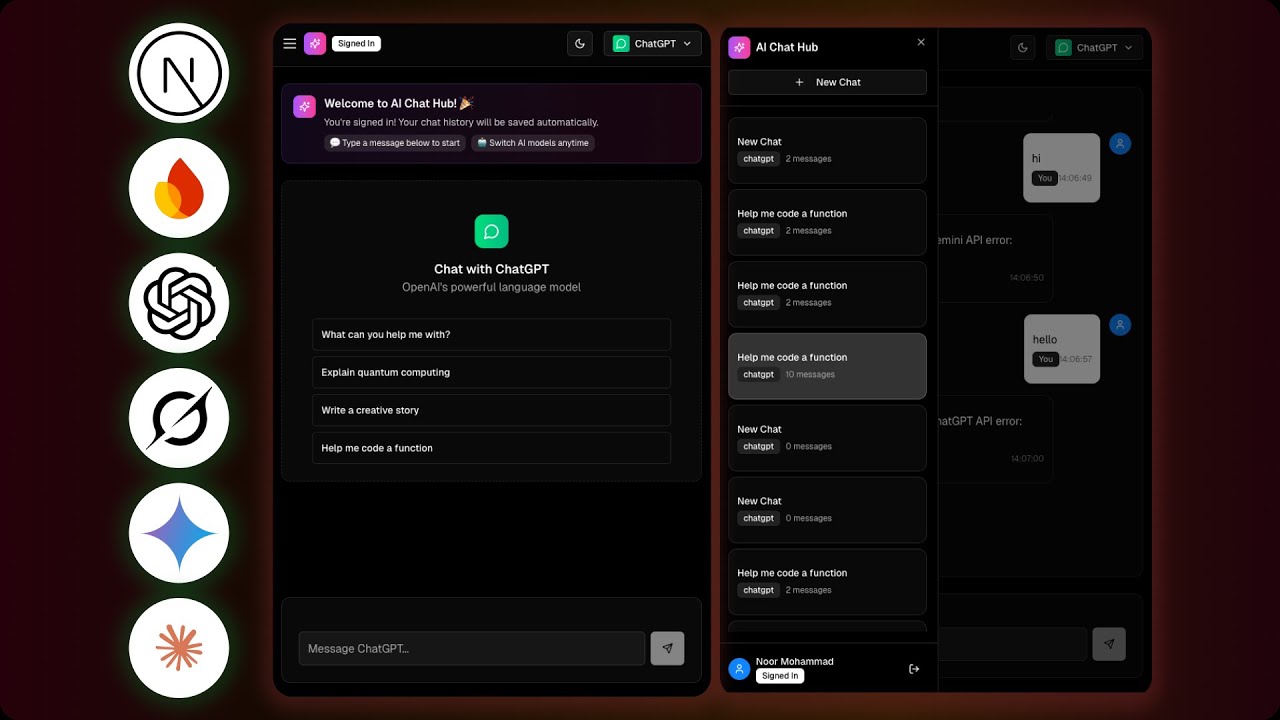Click the green ChatGPT icon in model dropdown
Viewport: 1280px width, 720px height.
tap(621, 44)
